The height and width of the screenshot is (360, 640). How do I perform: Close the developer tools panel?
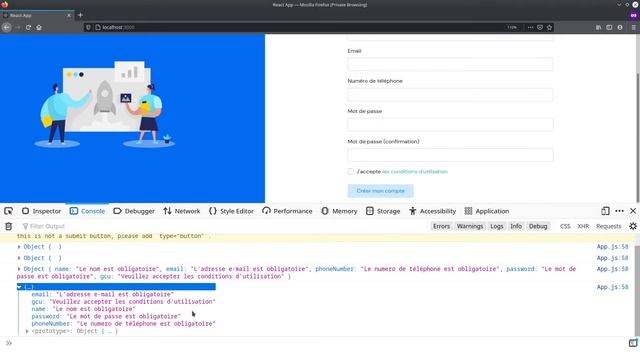(x=633, y=211)
